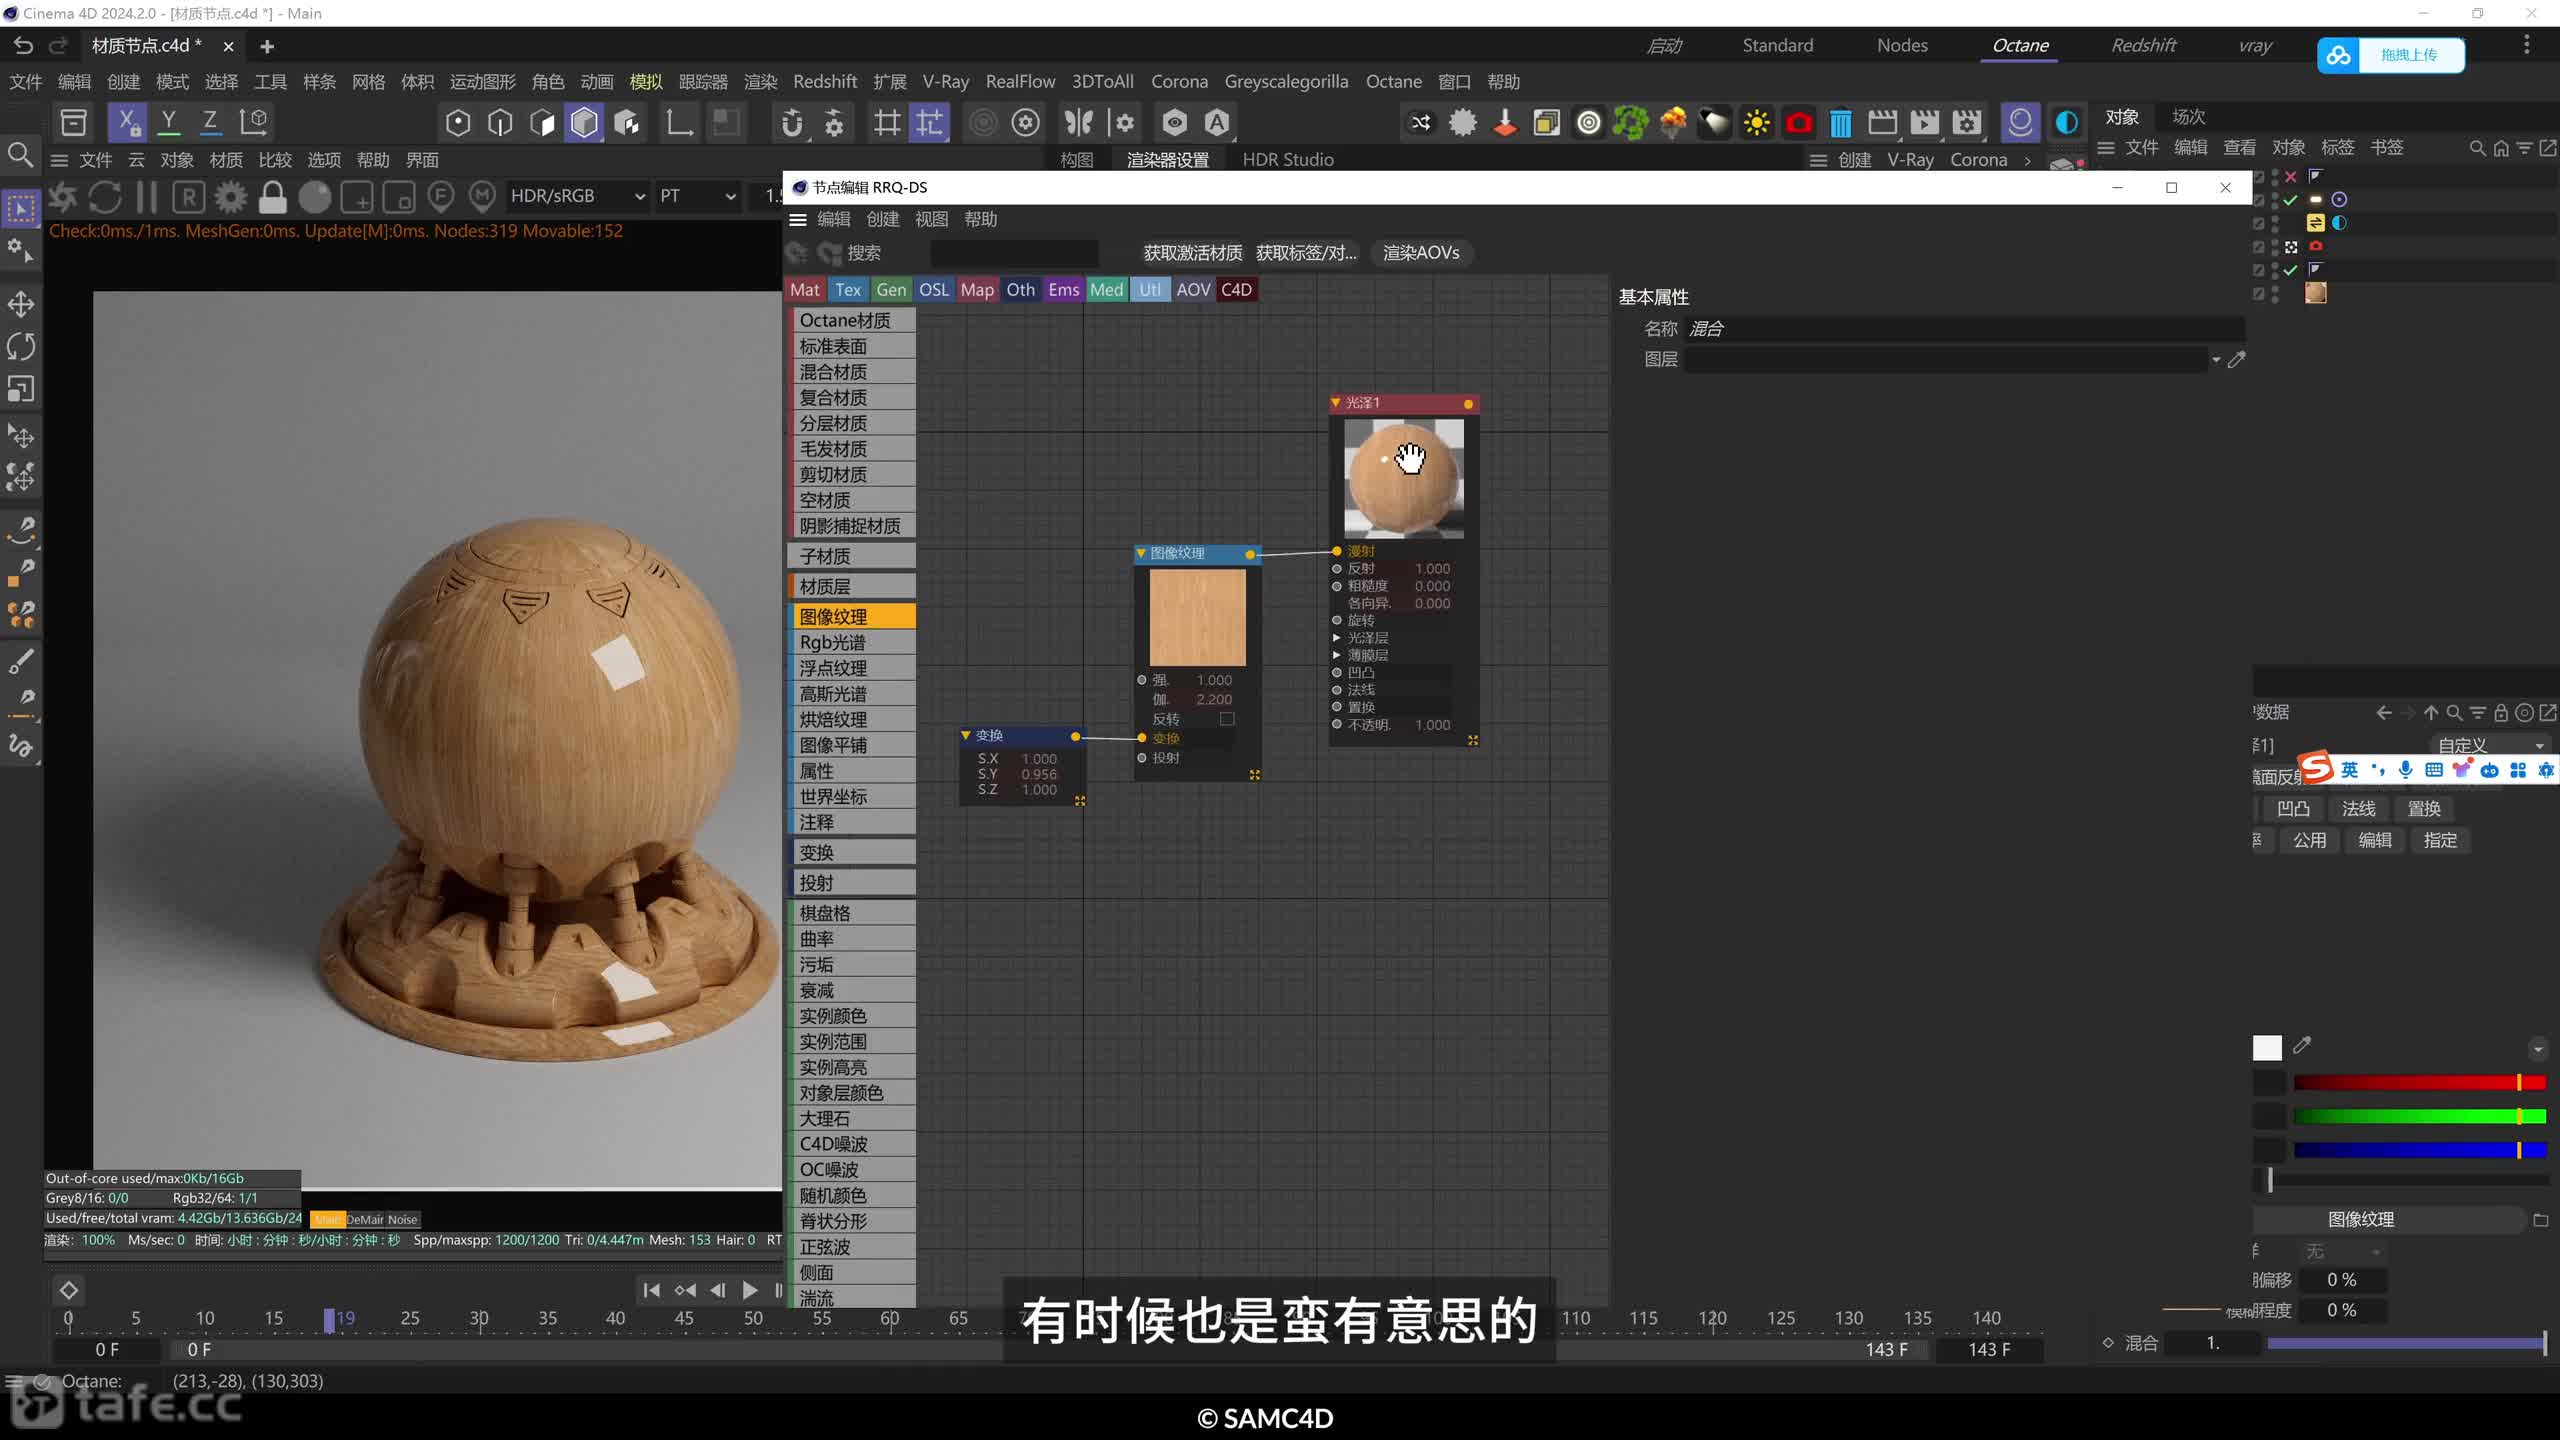This screenshot has width=2560, height=1440.
Task: Click the focus picker F pin icon
Action: (441, 197)
